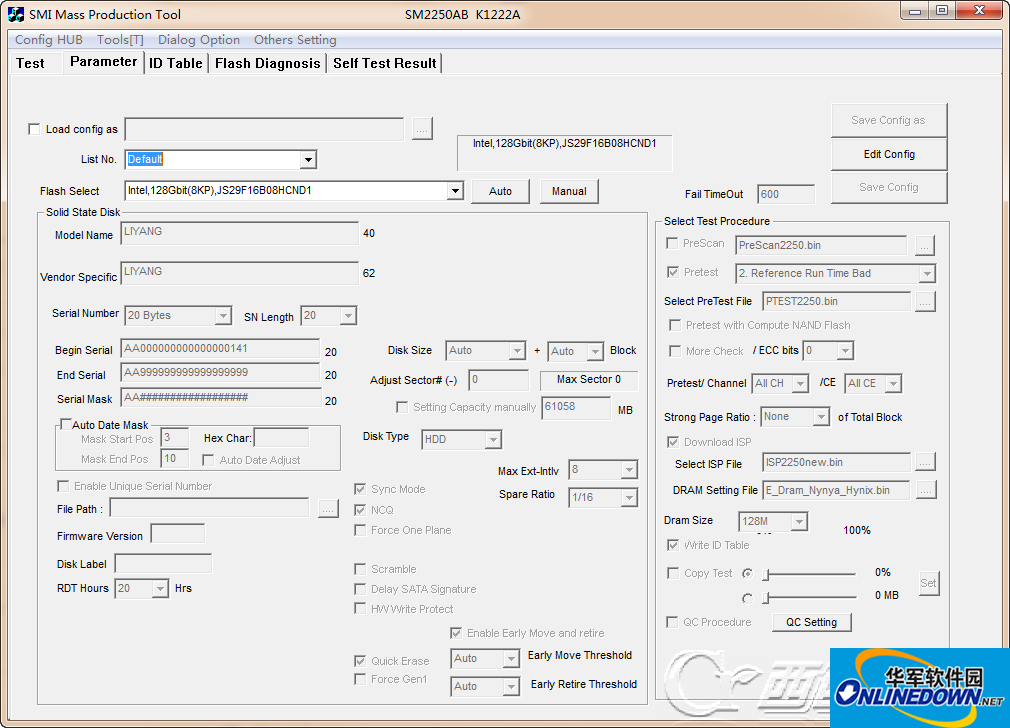Switch to Test tab
This screenshot has width=1010, height=728.
point(30,63)
